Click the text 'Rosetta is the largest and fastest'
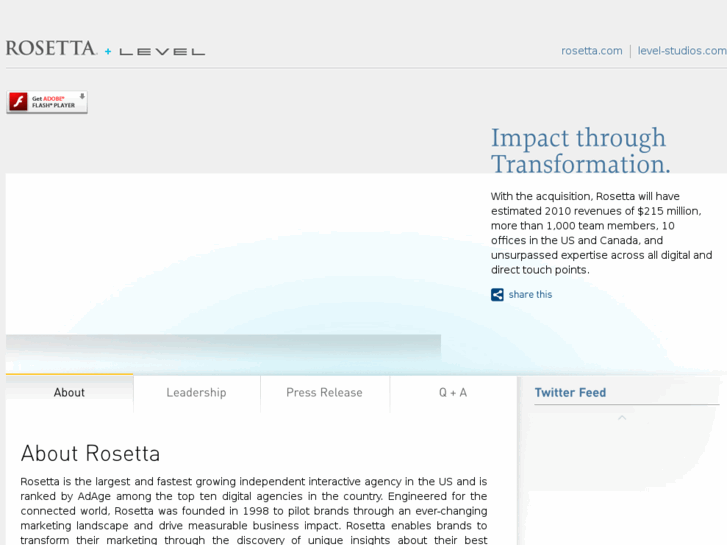The height and width of the screenshot is (545, 727). tap(106, 481)
